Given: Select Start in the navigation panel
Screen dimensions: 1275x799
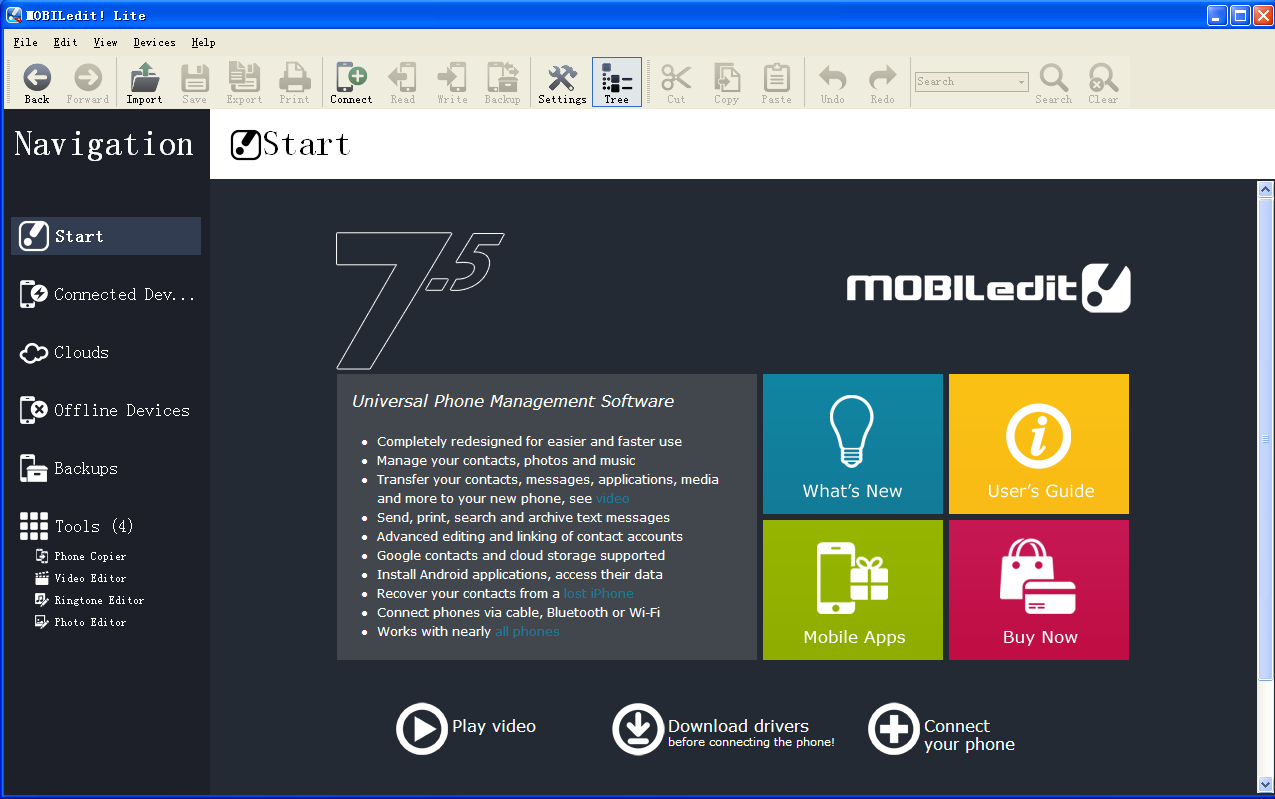Looking at the screenshot, I should click(x=106, y=236).
